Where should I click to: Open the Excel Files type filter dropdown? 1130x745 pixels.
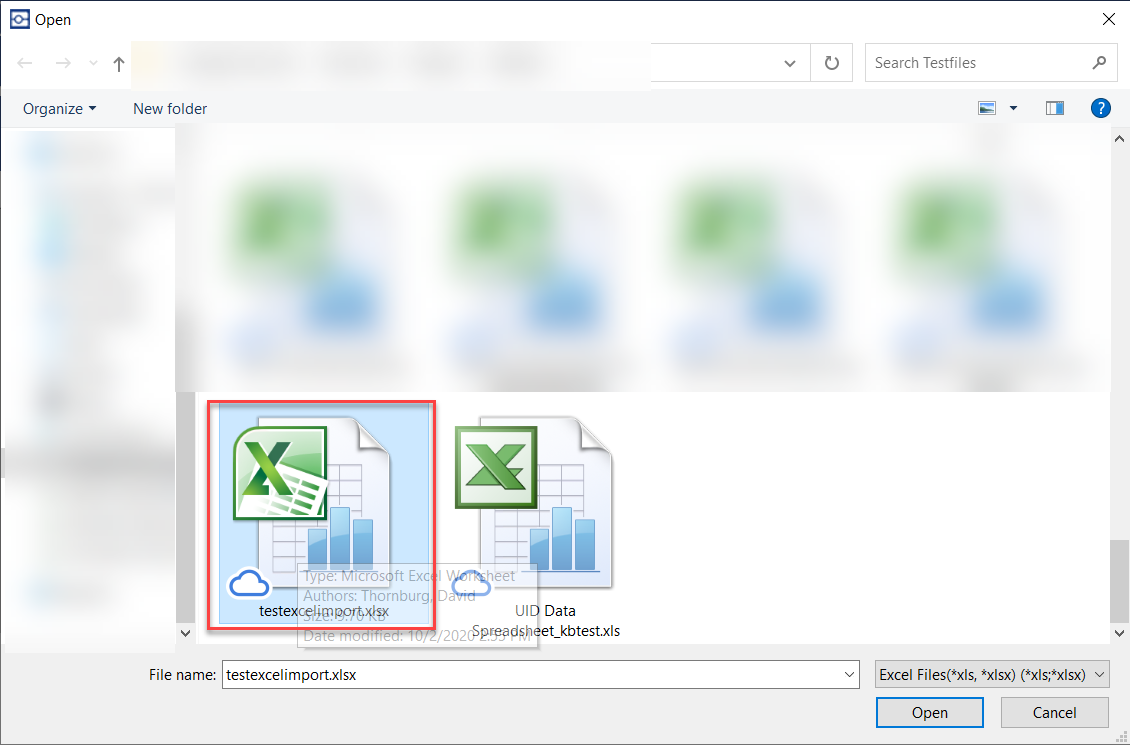coord(992,675)
